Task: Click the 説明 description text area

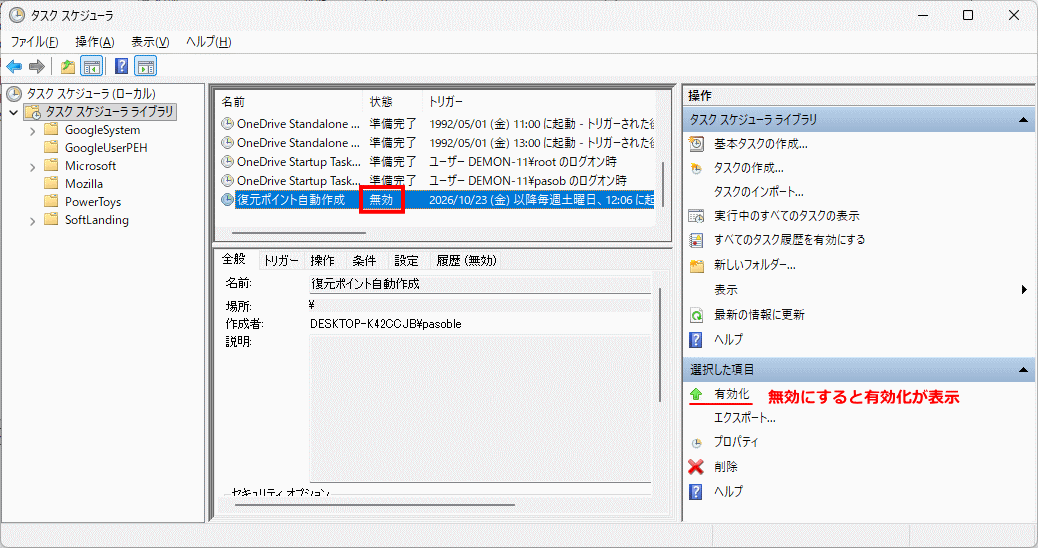Action: (480, 408)
